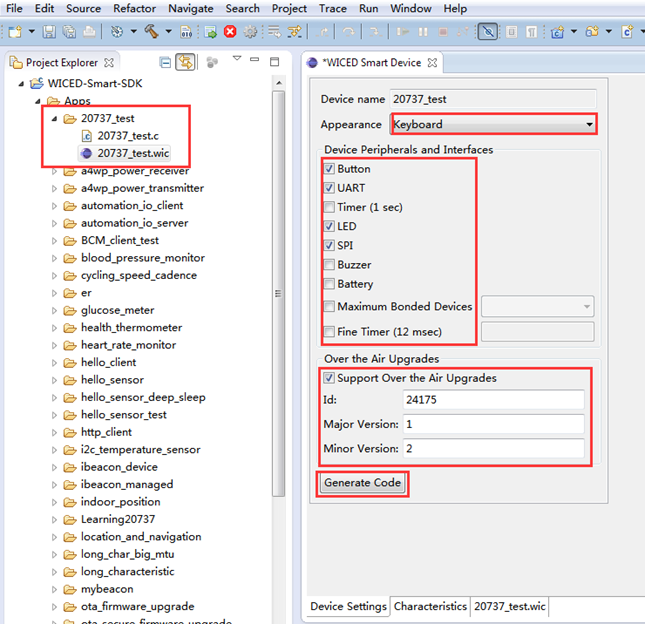Switch to the Characteristics tab
The width and height of the screenshot is (645, 624).
click(430, 606)
